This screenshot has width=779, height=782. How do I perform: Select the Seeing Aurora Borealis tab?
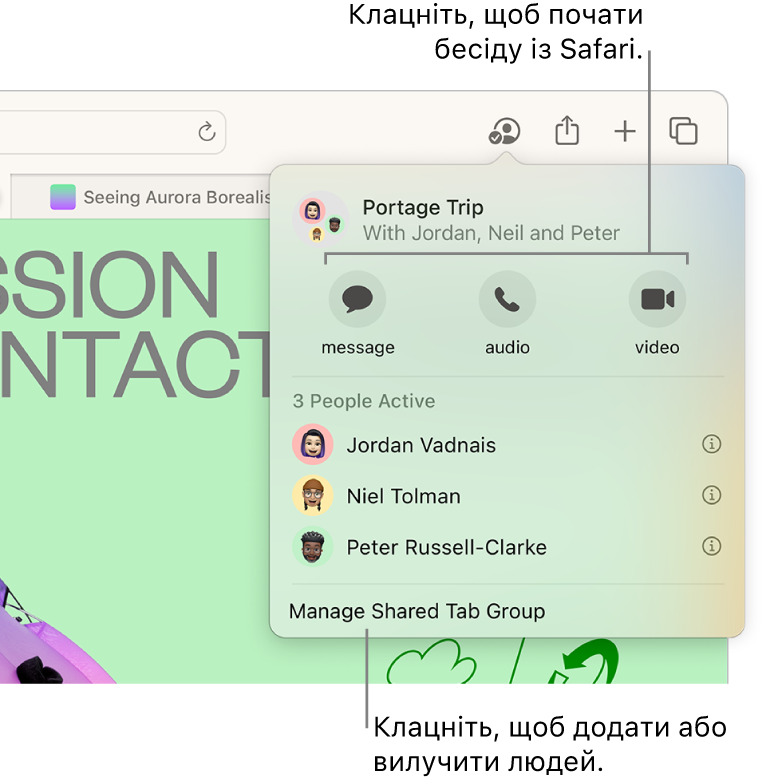pos(141,196)
